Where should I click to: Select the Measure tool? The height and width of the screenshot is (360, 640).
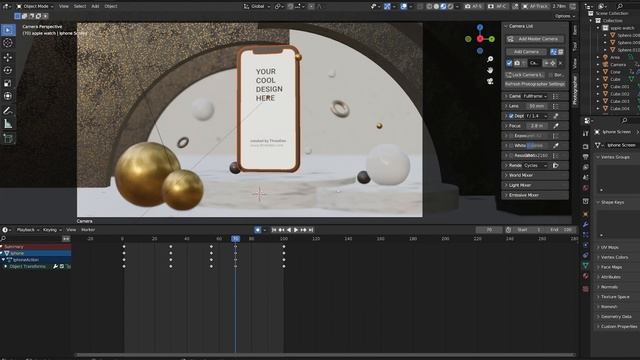tap(8, 124)
